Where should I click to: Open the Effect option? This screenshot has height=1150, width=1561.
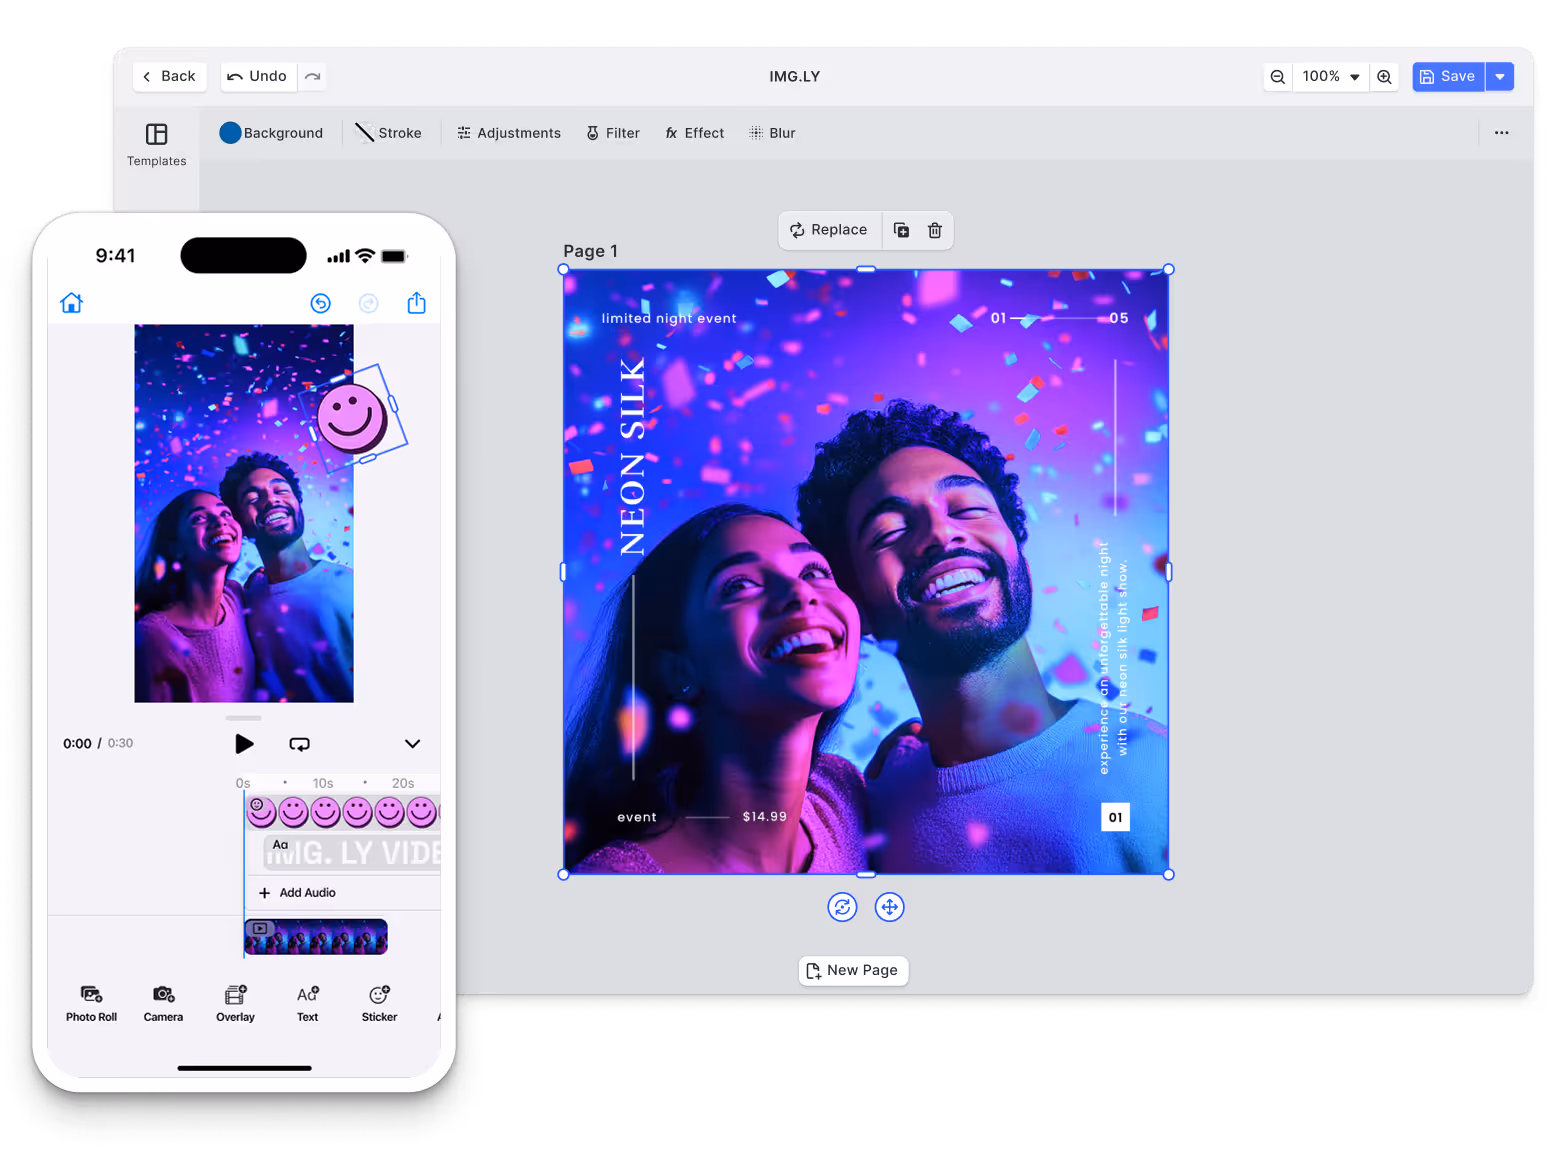(694, 133)
